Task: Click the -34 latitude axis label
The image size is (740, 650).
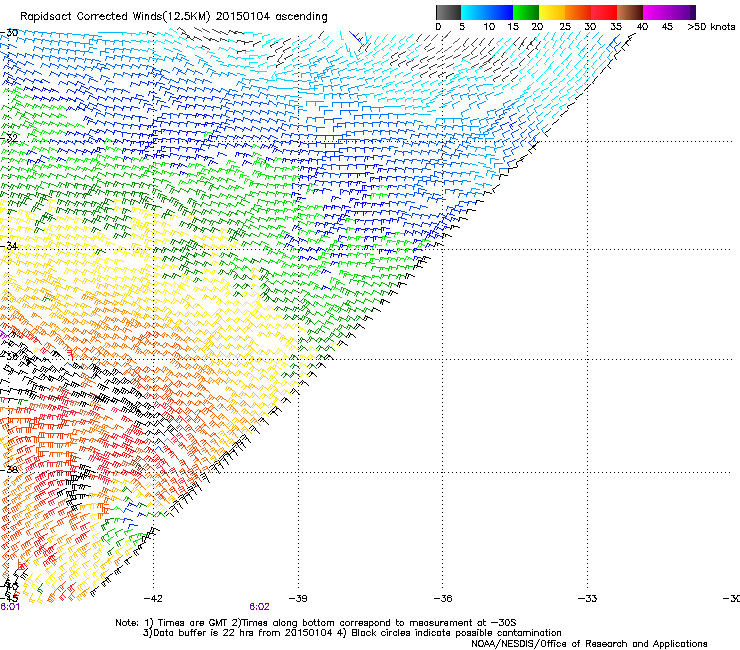Action: [x=9, y=246]
